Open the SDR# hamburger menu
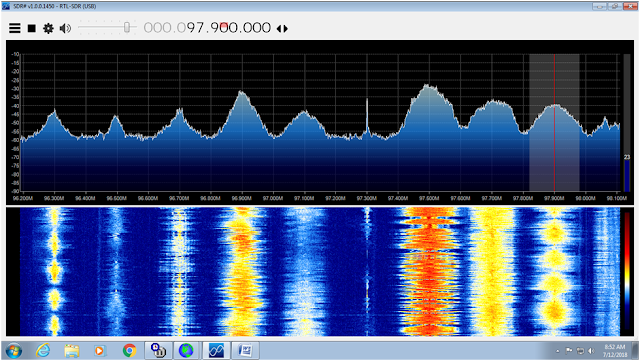The width and height of the screenshot is (640, 361). pos(15,28)
